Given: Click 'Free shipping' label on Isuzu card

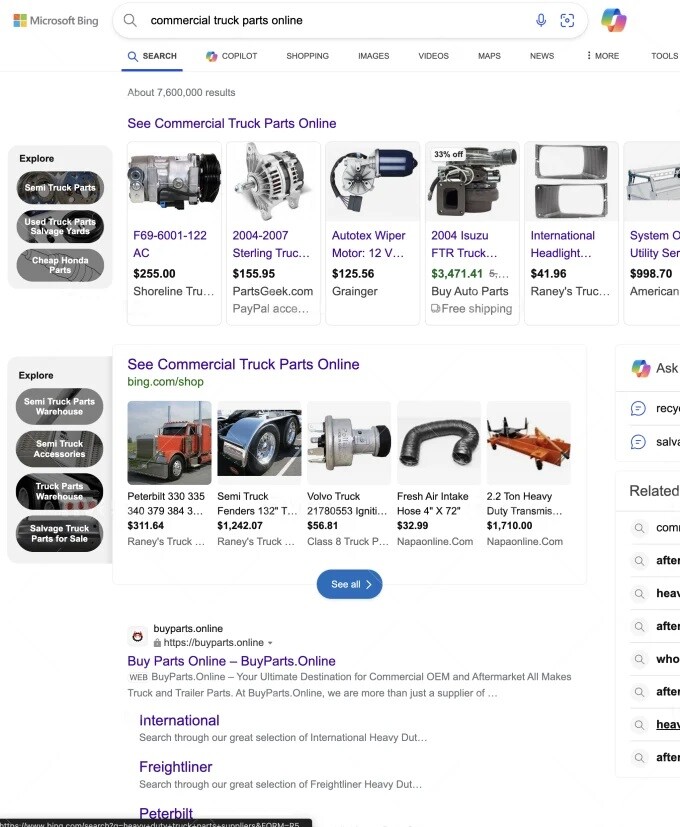Looking at the screenshot, I should [x=472, y=309].
